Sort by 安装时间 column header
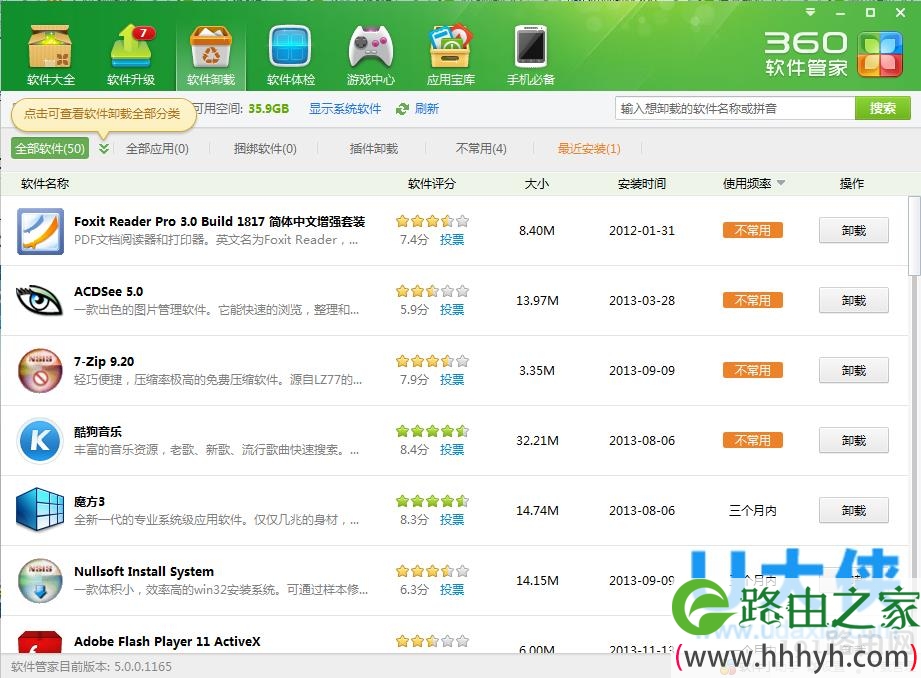The height and width of the screenshot is (678, 921). click(641, 183)
